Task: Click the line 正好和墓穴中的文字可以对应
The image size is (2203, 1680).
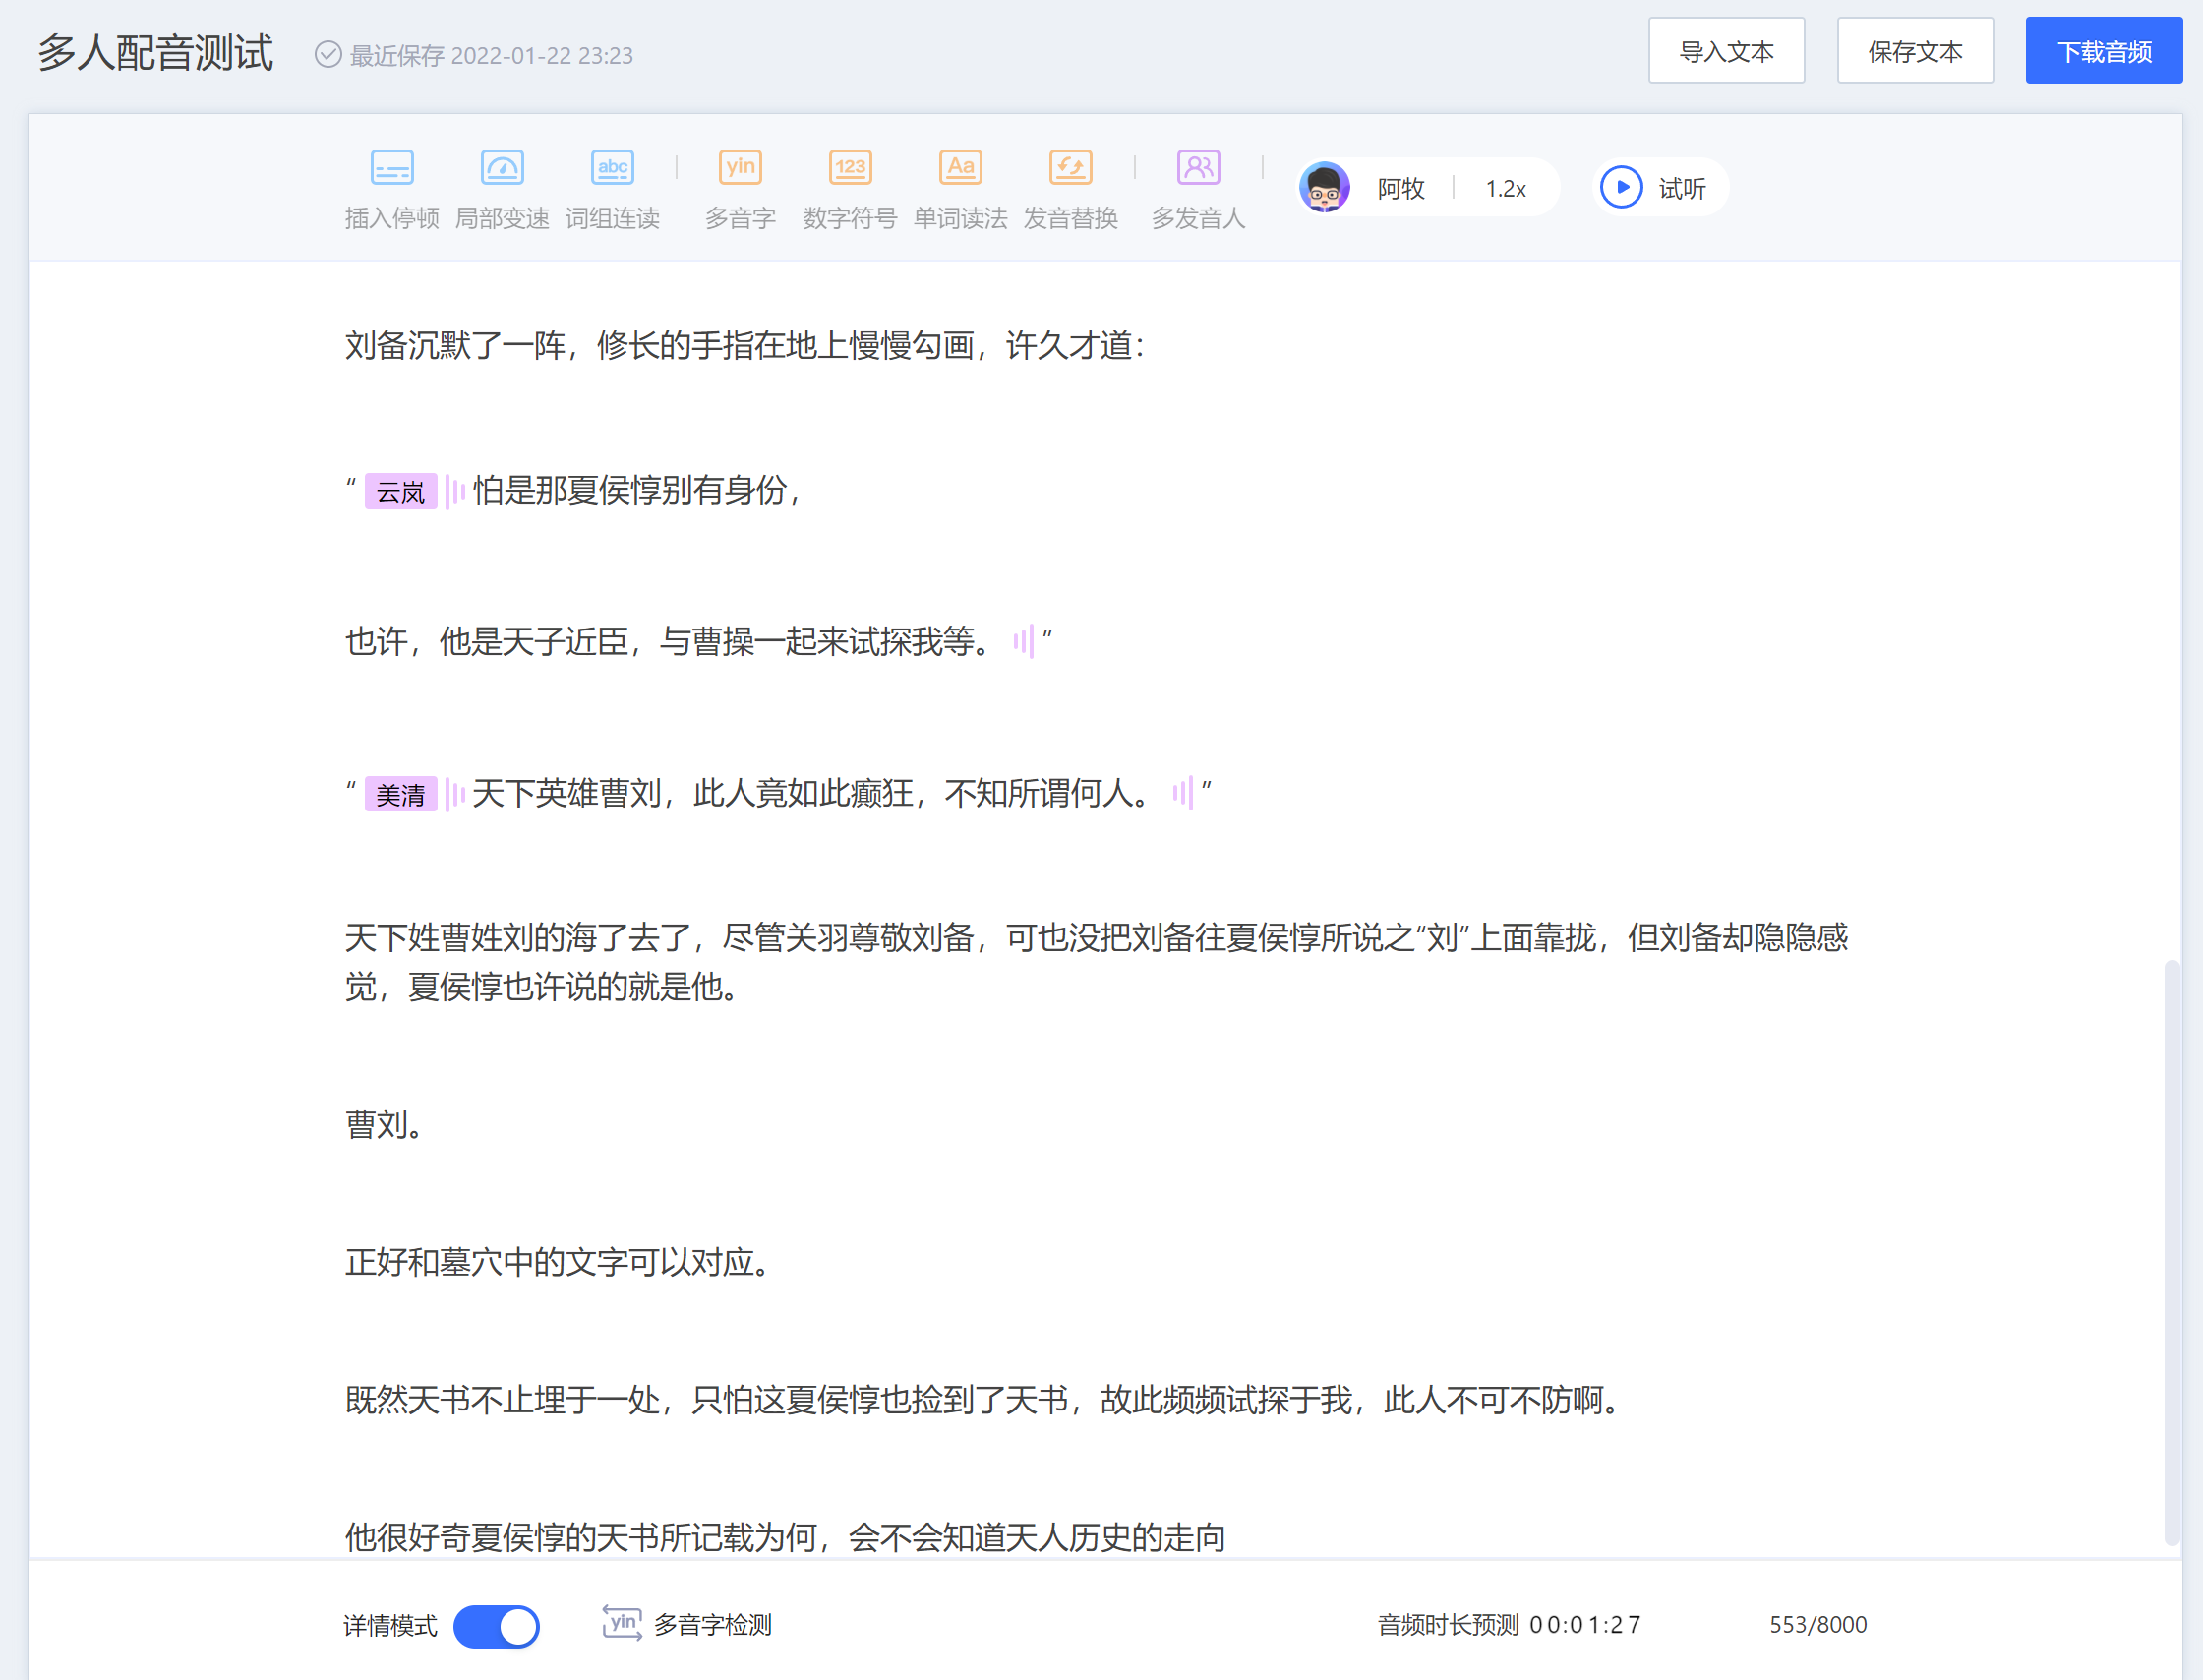Action: pos(558,1262)
